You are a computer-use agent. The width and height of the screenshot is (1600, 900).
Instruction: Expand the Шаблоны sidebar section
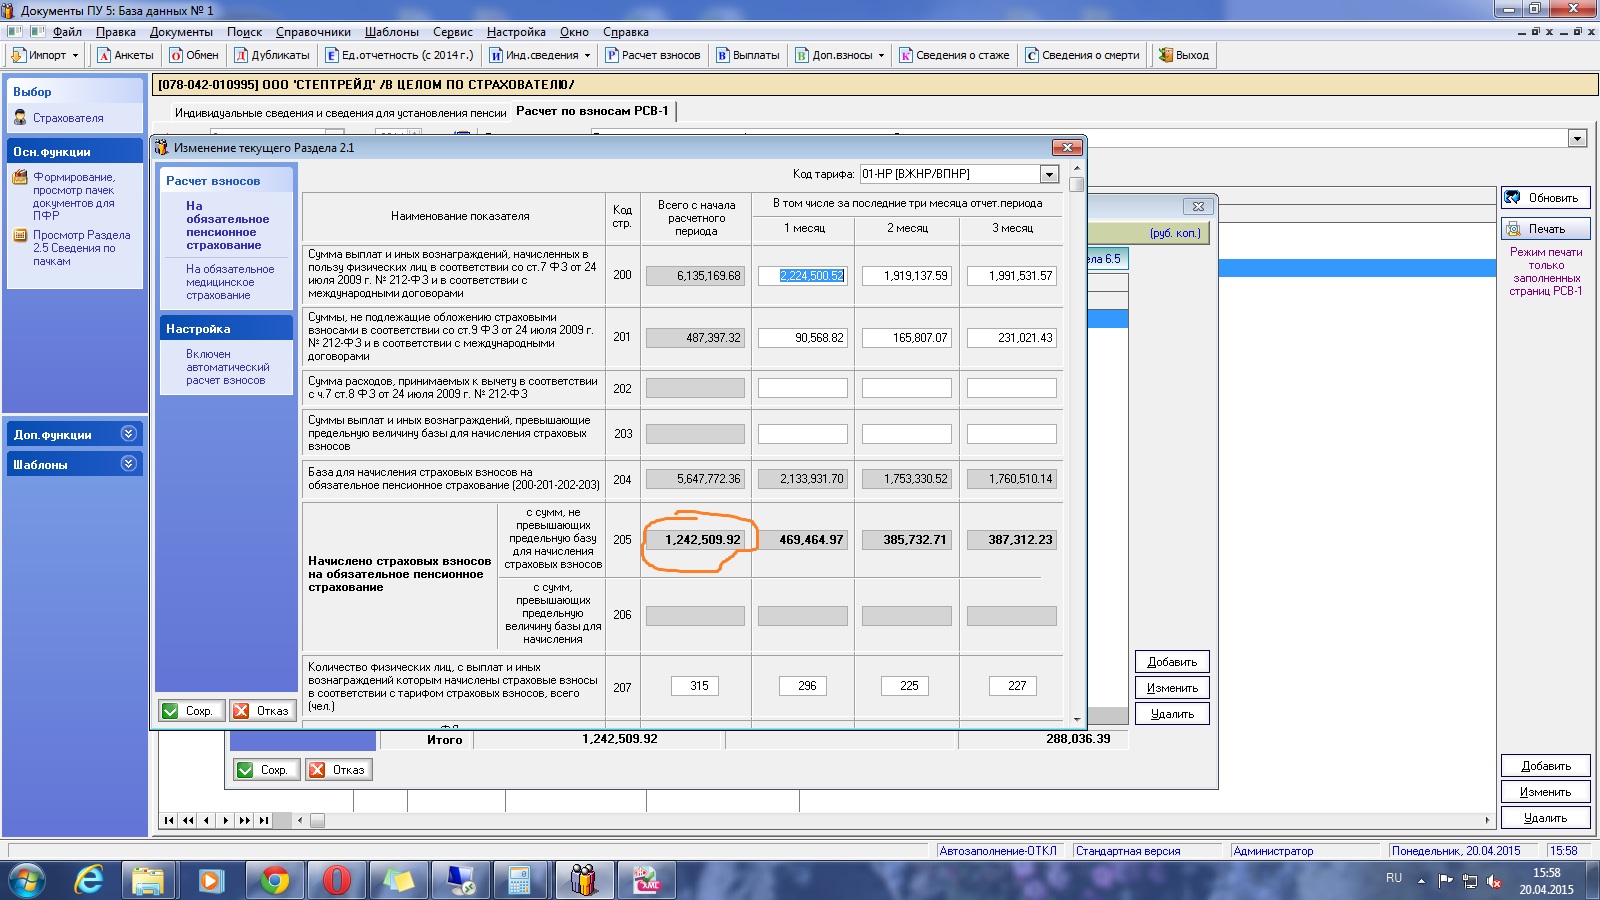pos(128,464)
